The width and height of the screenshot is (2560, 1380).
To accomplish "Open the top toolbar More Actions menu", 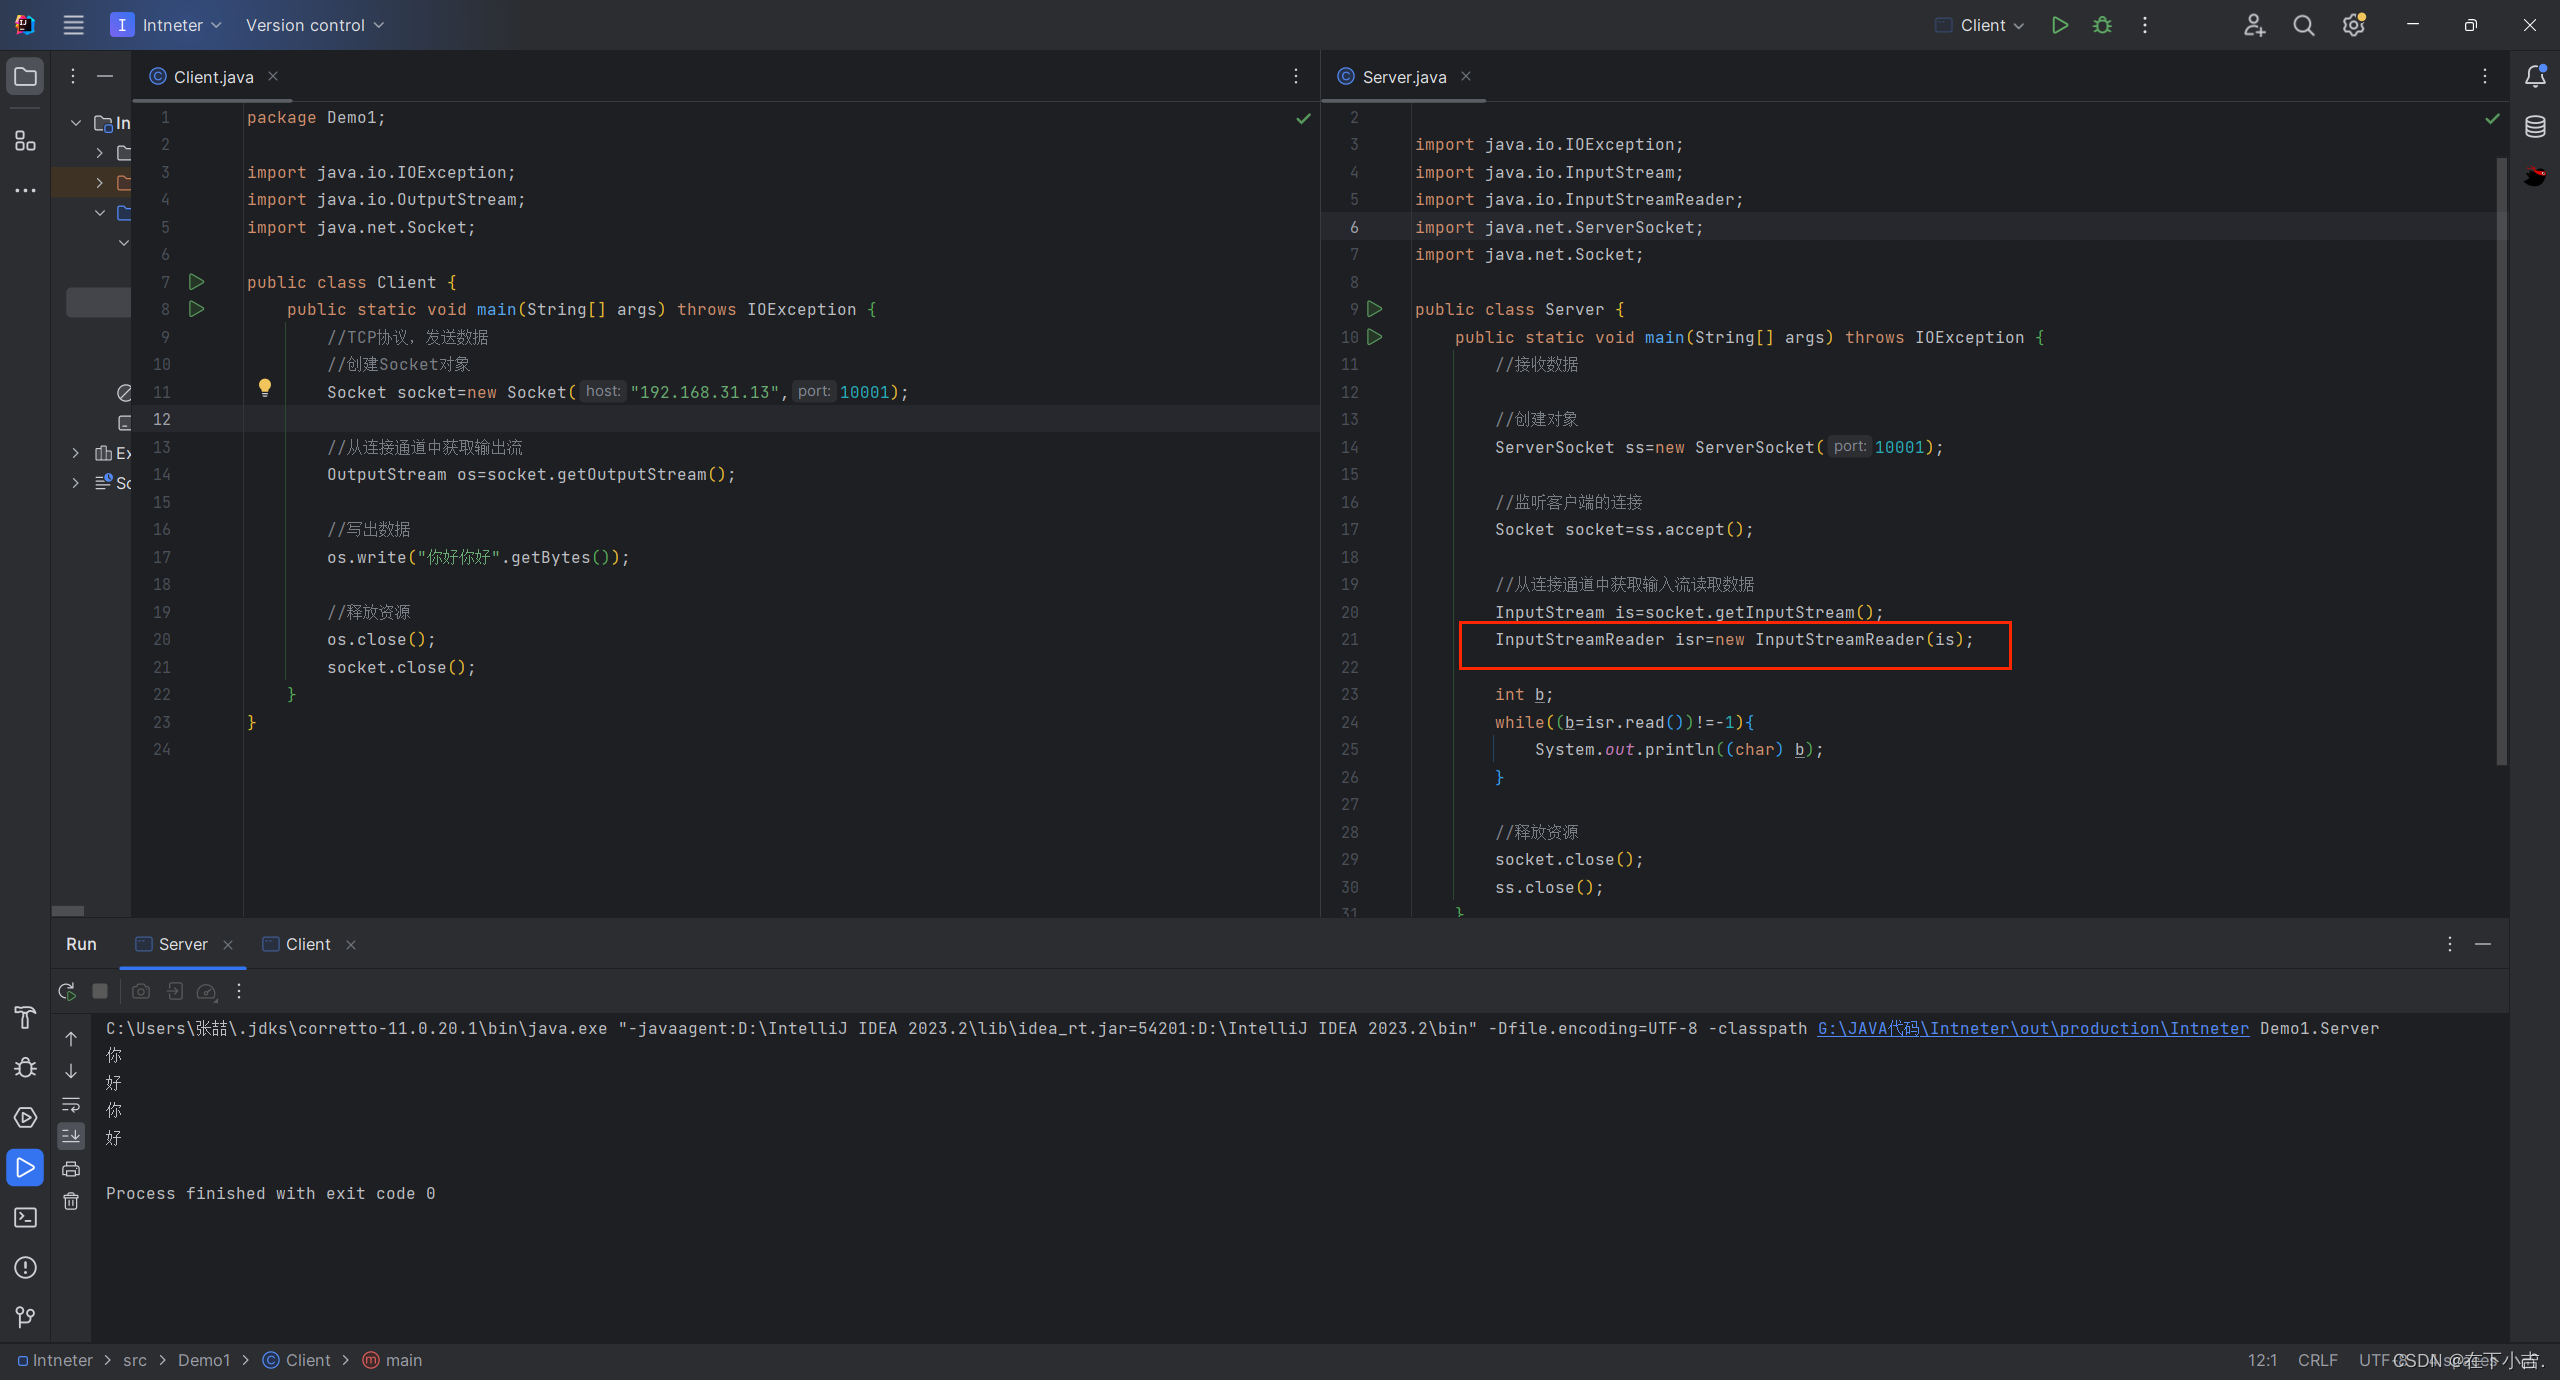I will [x=2144, y=25].
